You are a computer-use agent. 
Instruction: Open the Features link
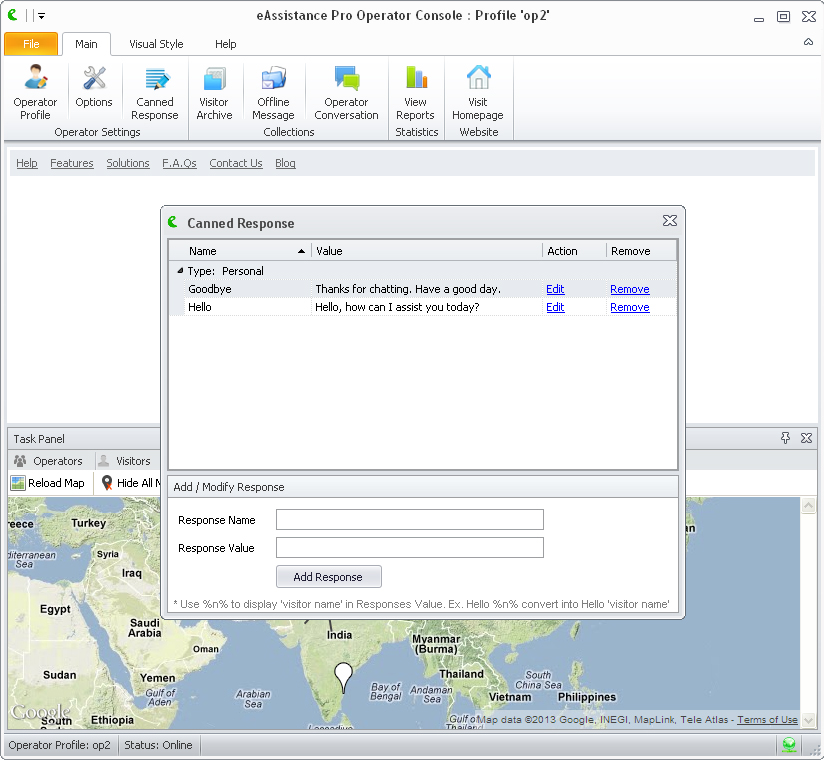(72, 163)
